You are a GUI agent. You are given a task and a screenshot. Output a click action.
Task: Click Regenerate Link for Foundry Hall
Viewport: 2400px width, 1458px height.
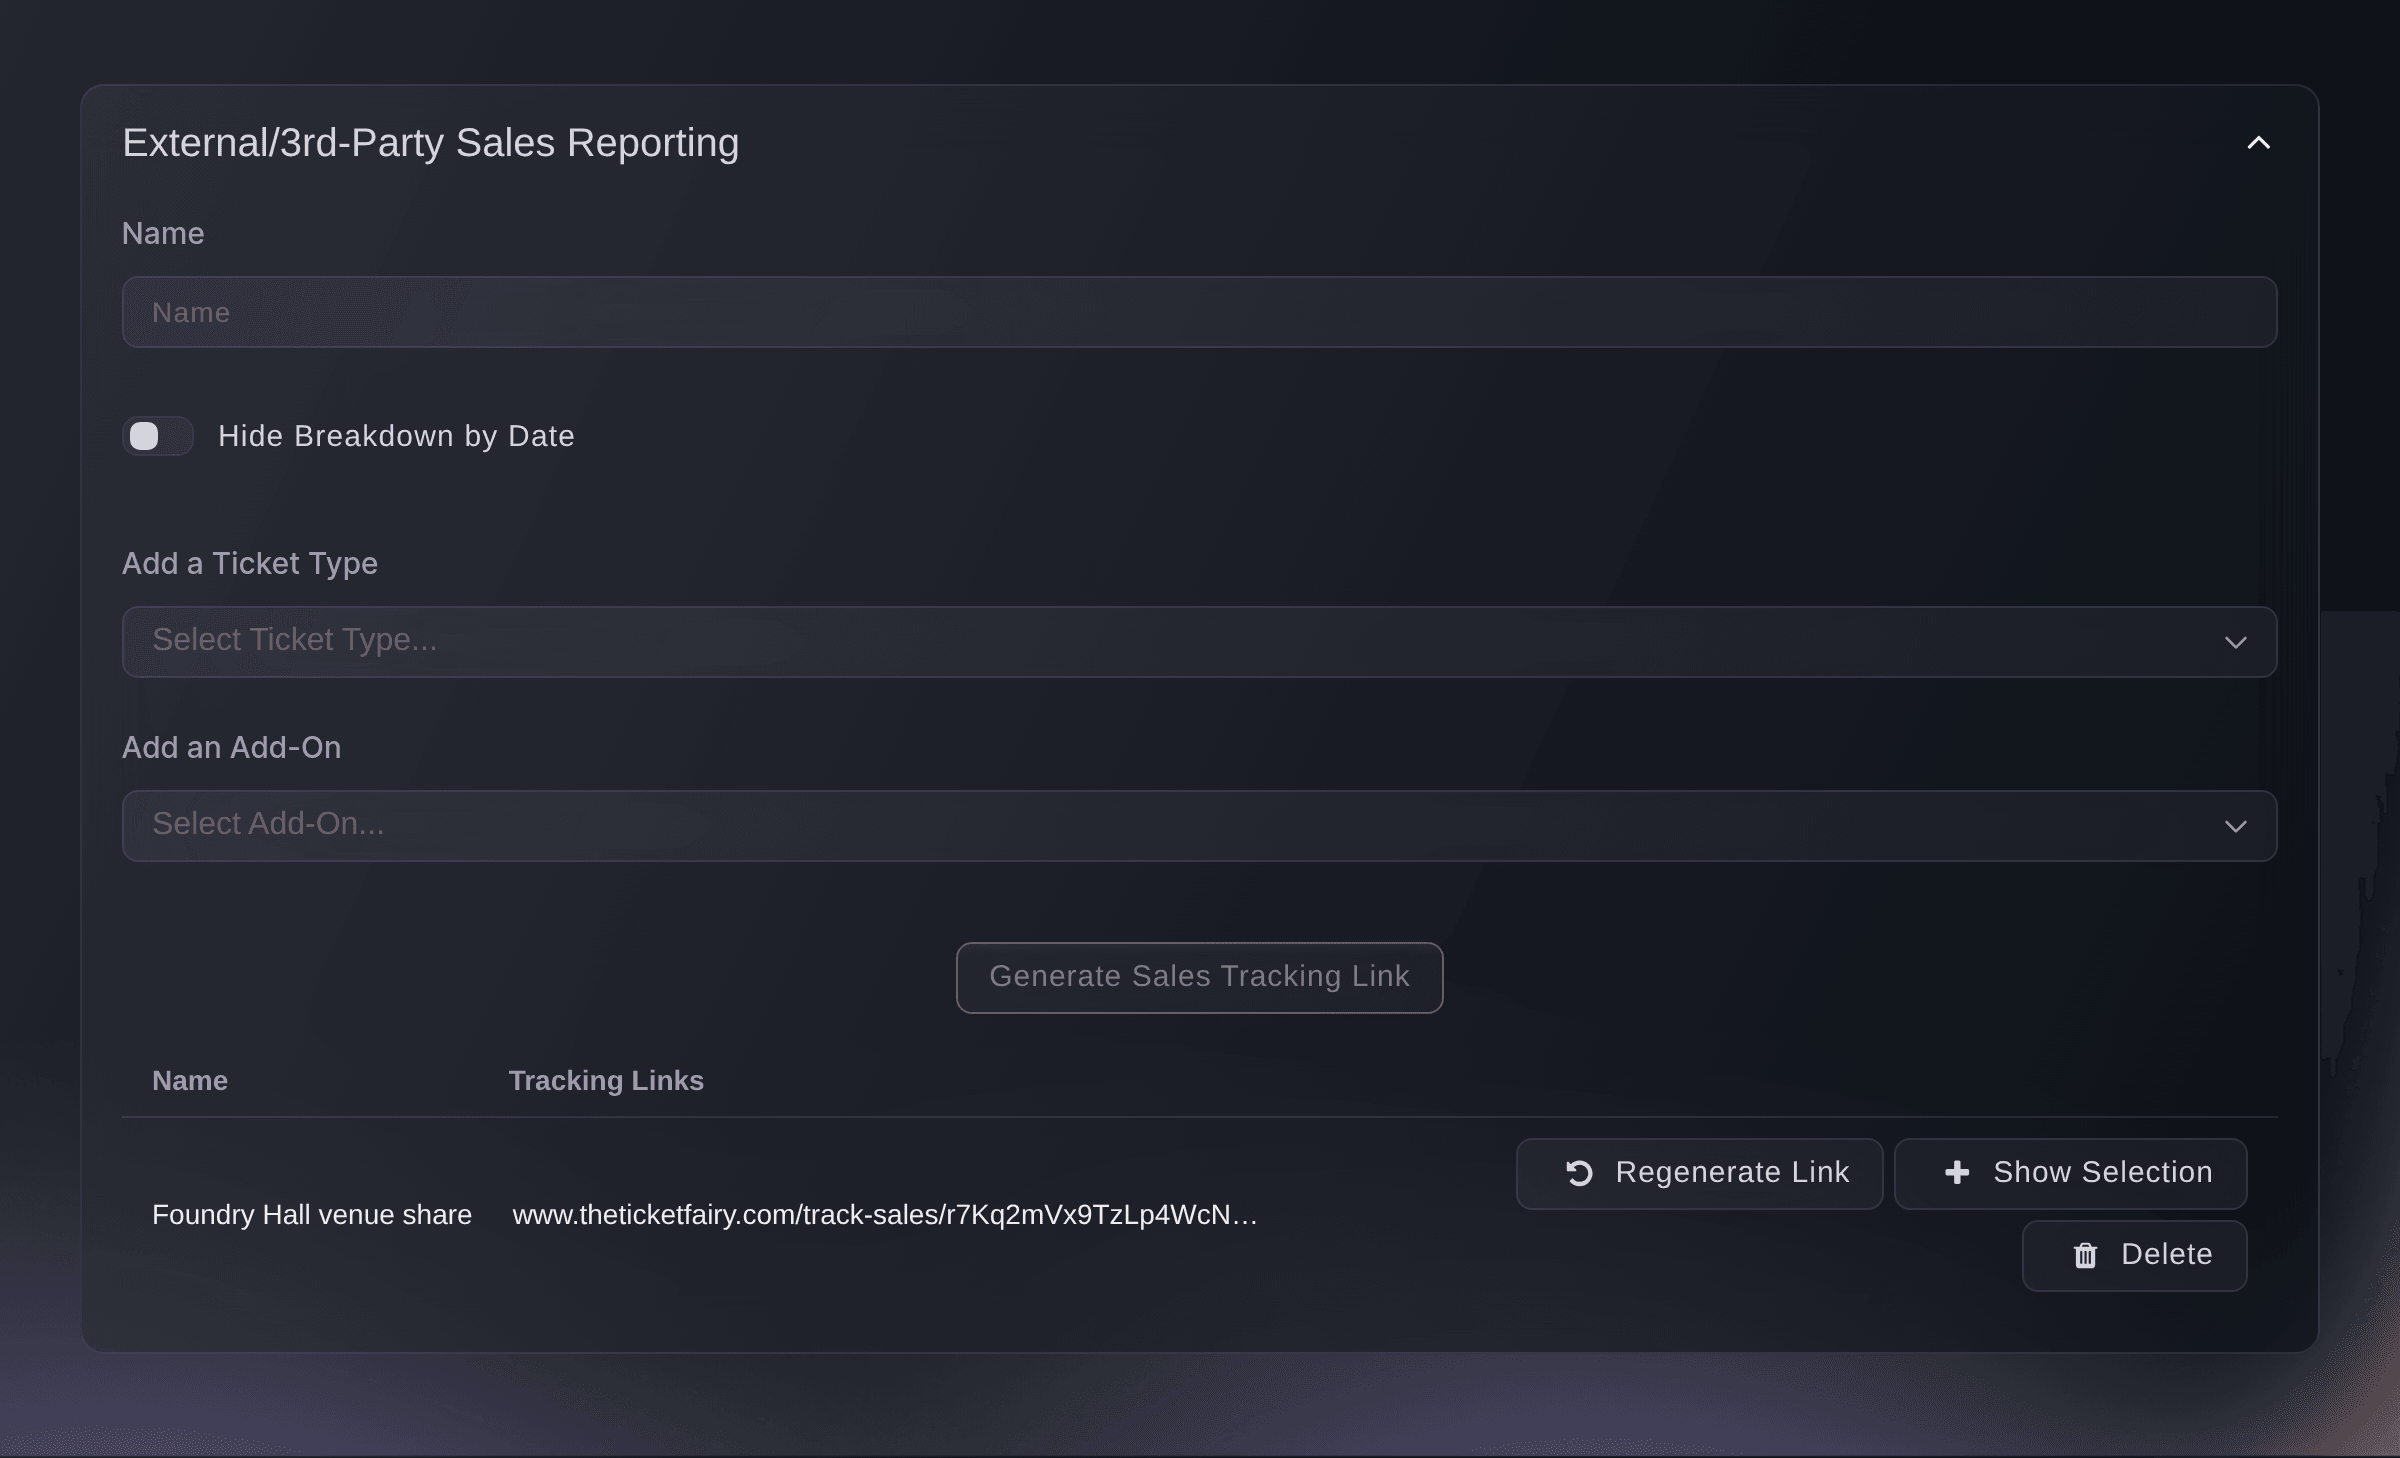[1699, 1173]
